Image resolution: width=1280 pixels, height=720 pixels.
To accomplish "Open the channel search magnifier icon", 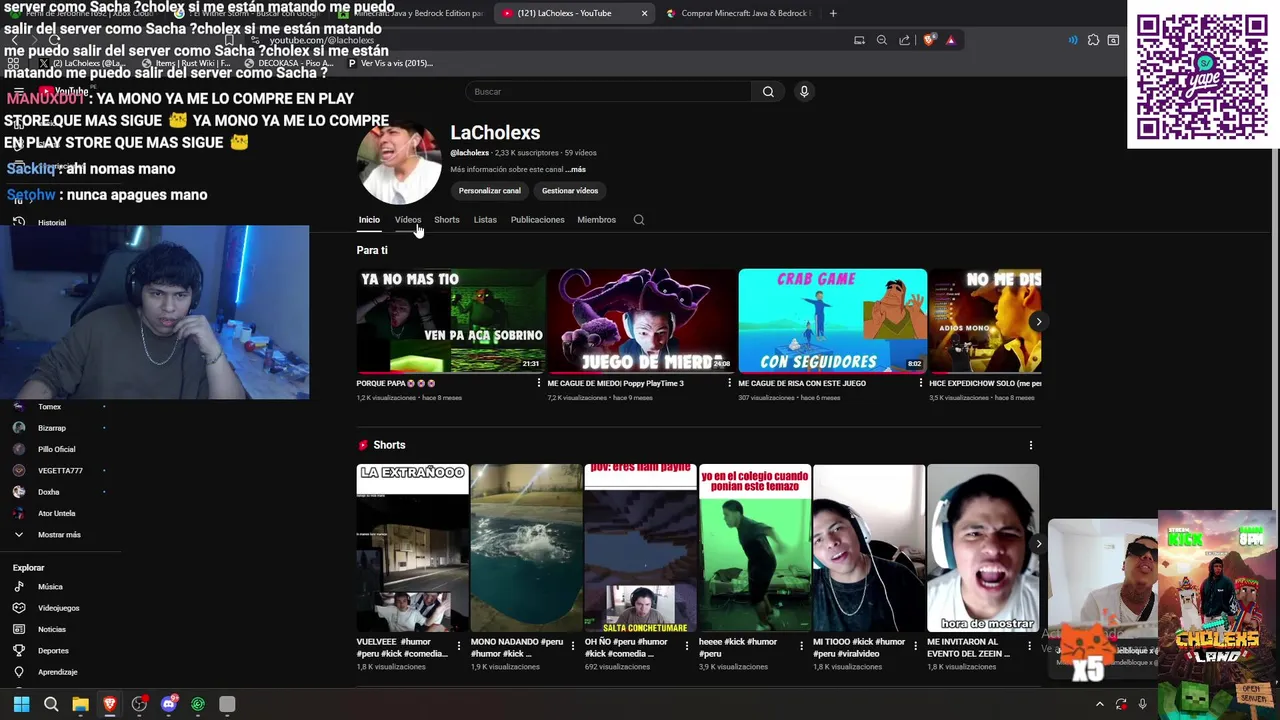I will tap(639, 220).
